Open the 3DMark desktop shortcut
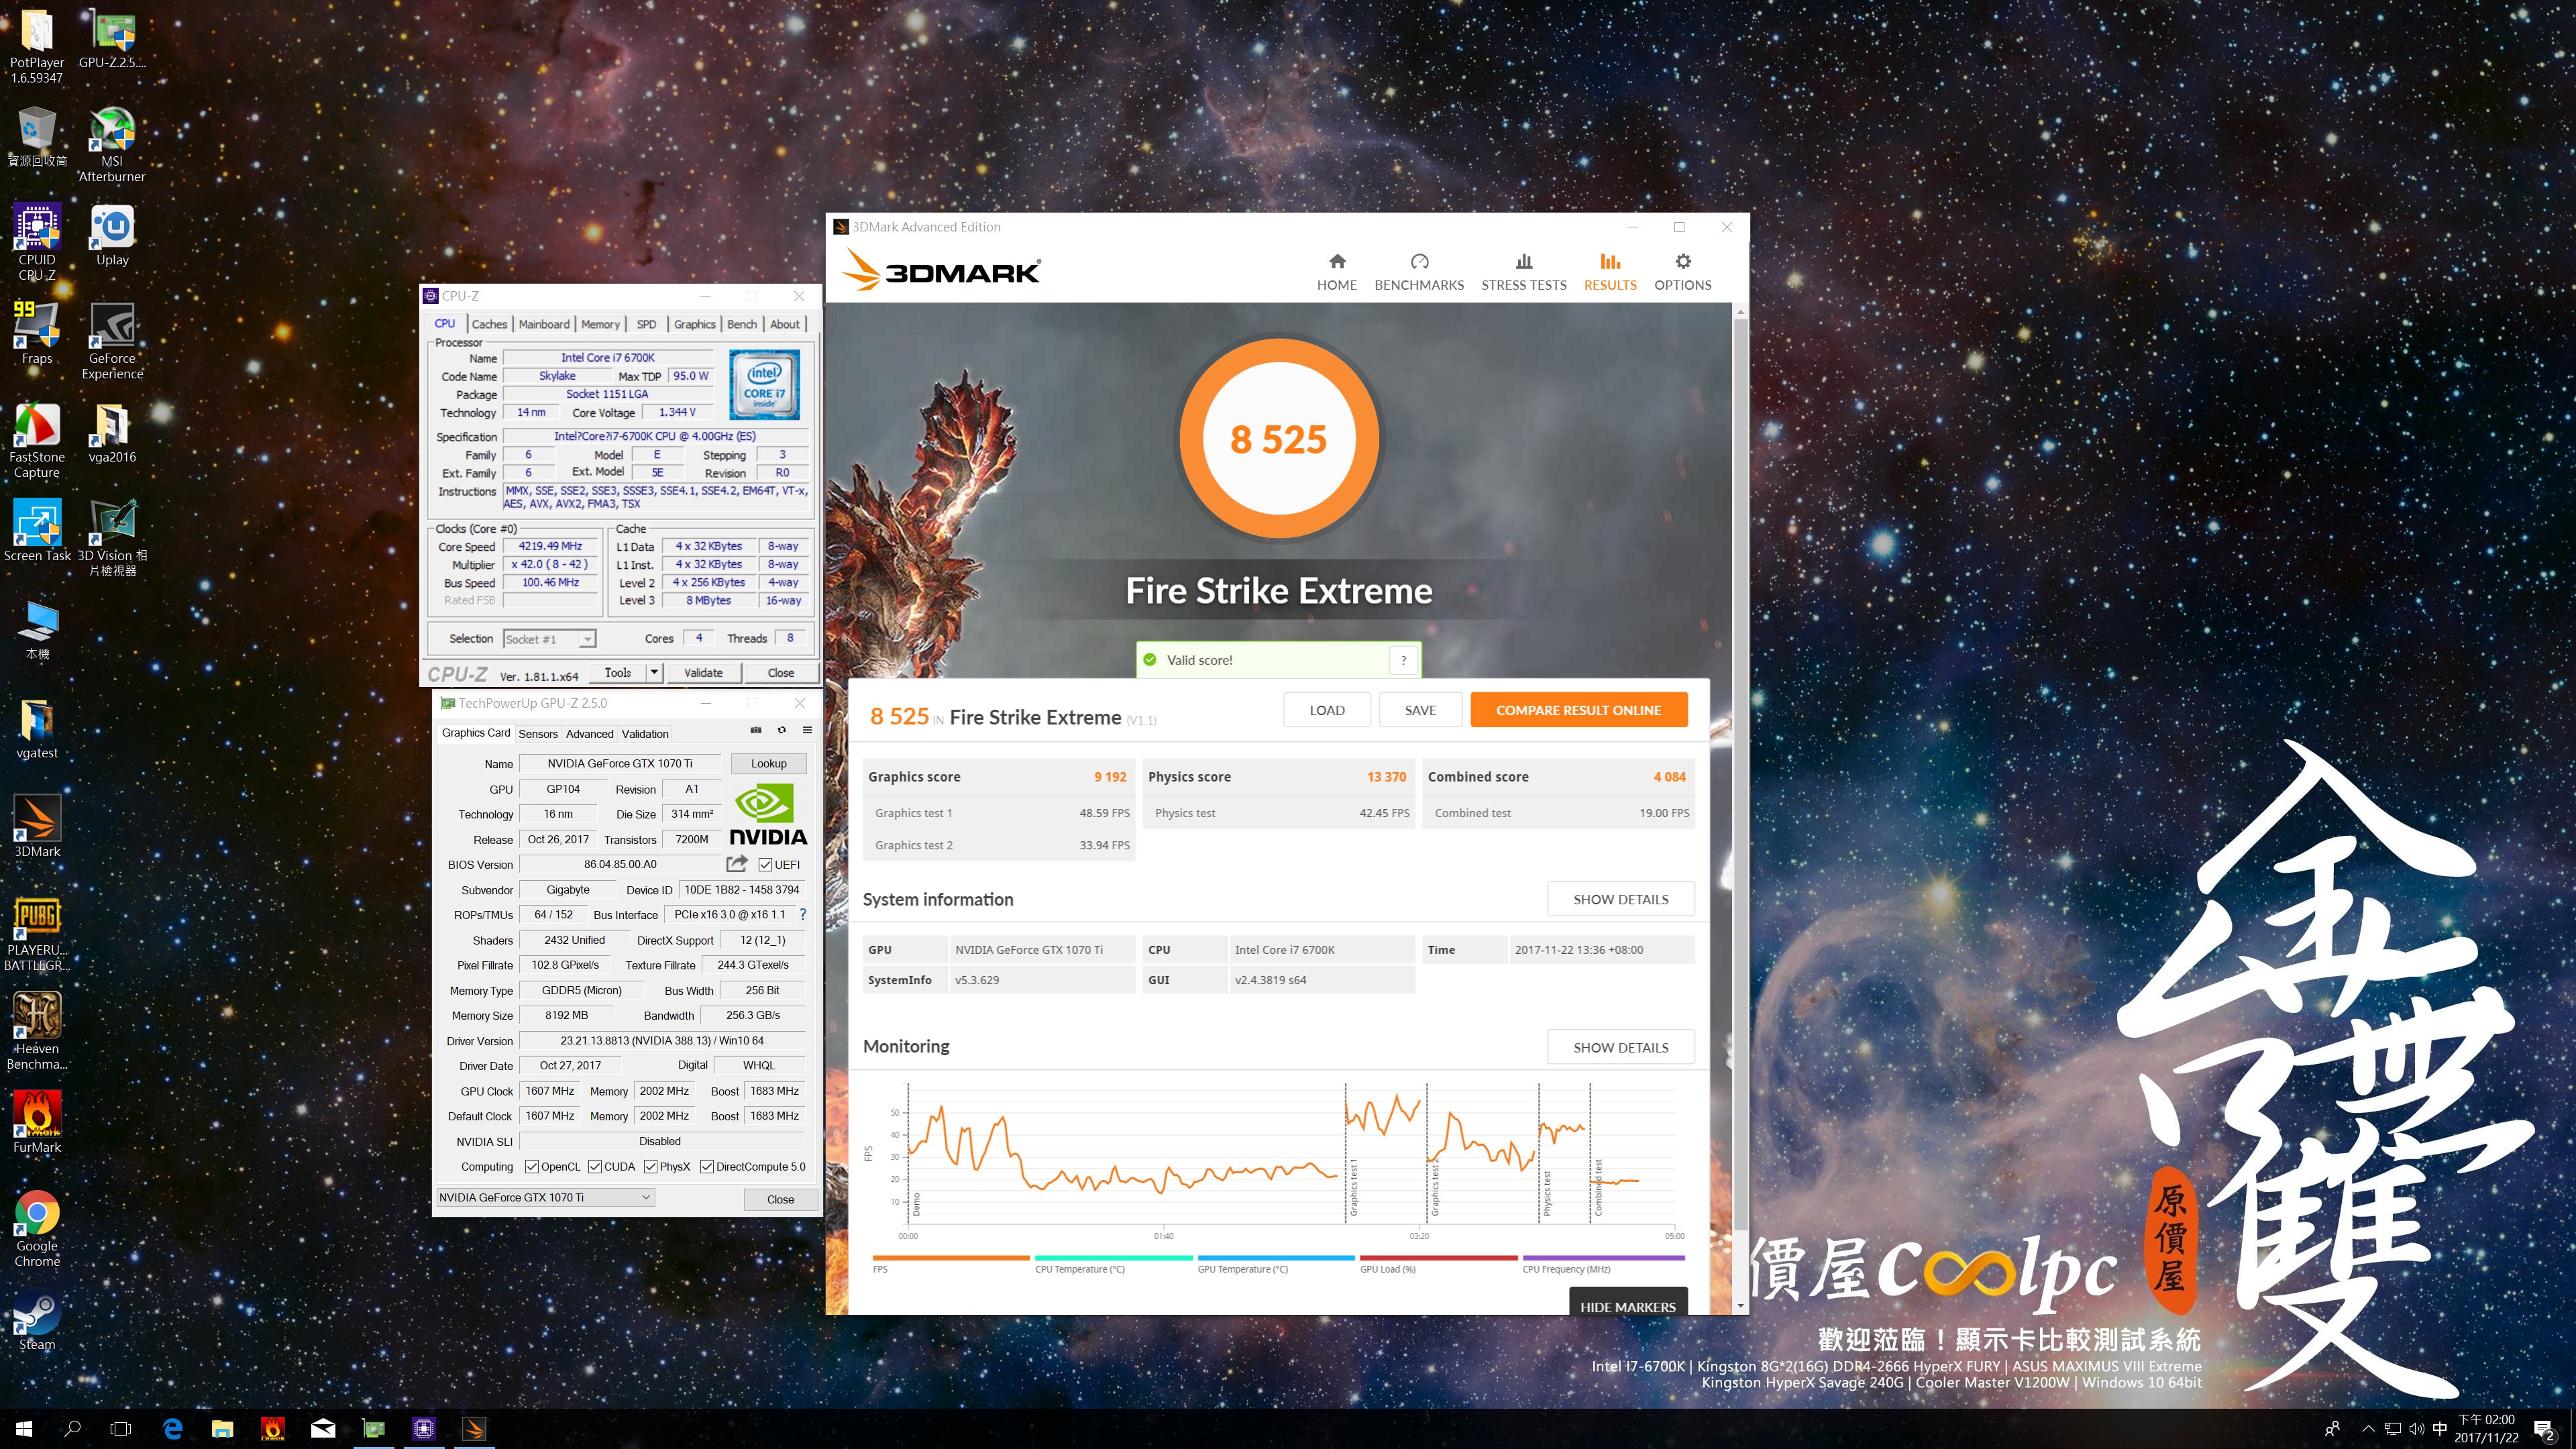The image size is (2576, 1449). click(x=37, y=827)
